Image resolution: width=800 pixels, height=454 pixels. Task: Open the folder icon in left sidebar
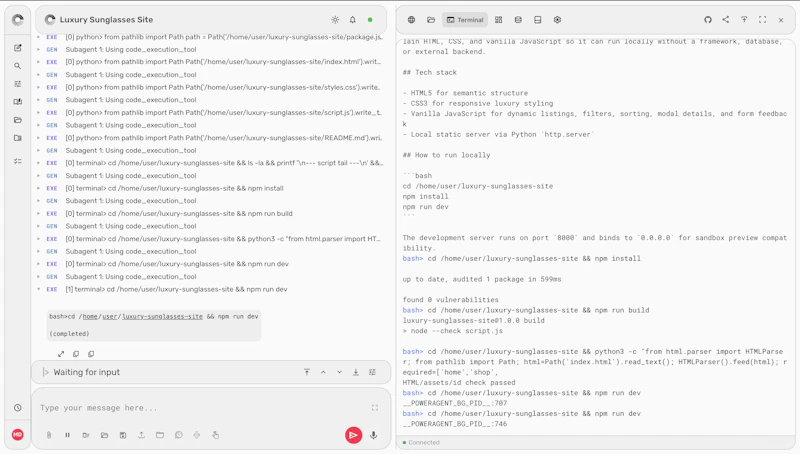coord(18,120)
